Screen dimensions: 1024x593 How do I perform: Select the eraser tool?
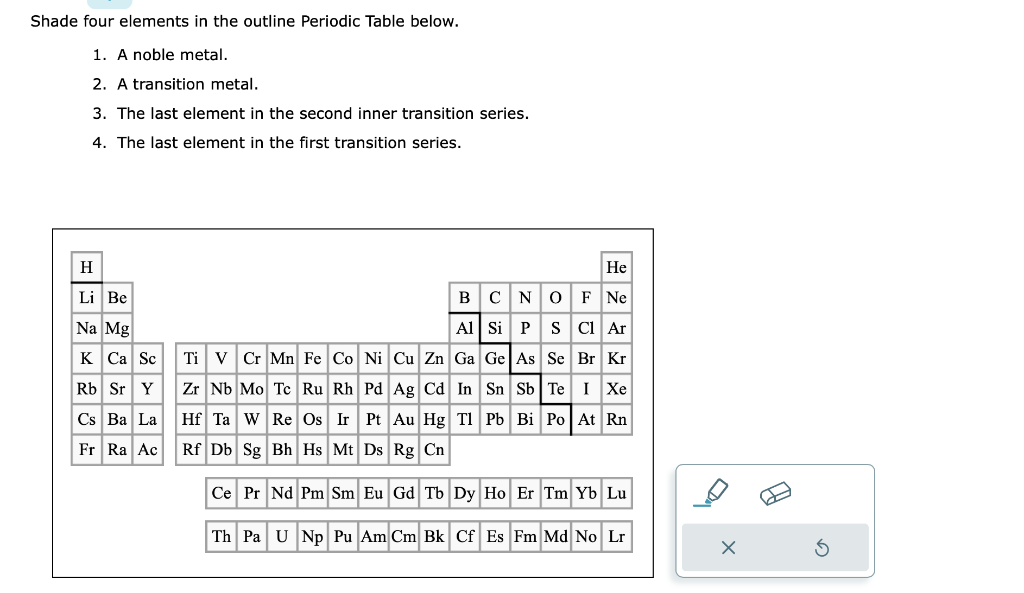(x=777, y=492)
